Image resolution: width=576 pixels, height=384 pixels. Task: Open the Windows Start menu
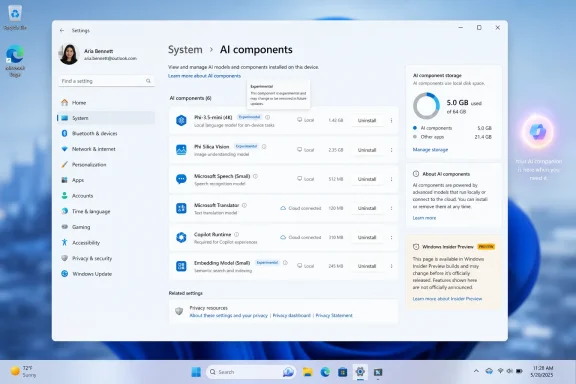coord(196,372)
